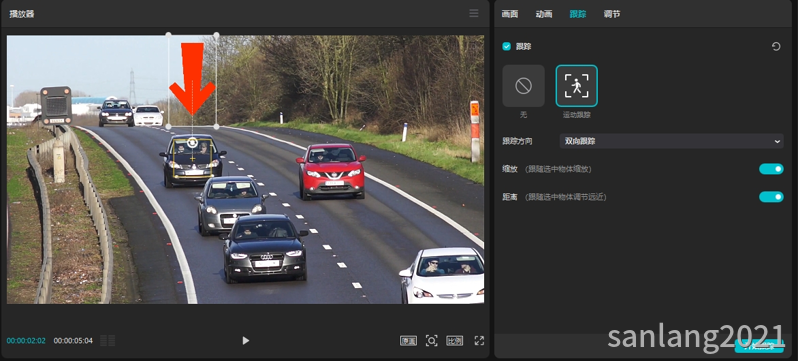Viewport: 798px width, 361px height.
Task: Uncheck the 跟踪 tracking checkbox
Action: coord(506,46)
